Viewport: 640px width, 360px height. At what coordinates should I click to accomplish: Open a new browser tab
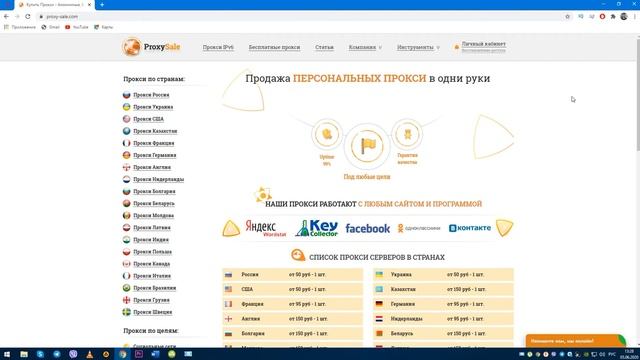click(102, 5)
